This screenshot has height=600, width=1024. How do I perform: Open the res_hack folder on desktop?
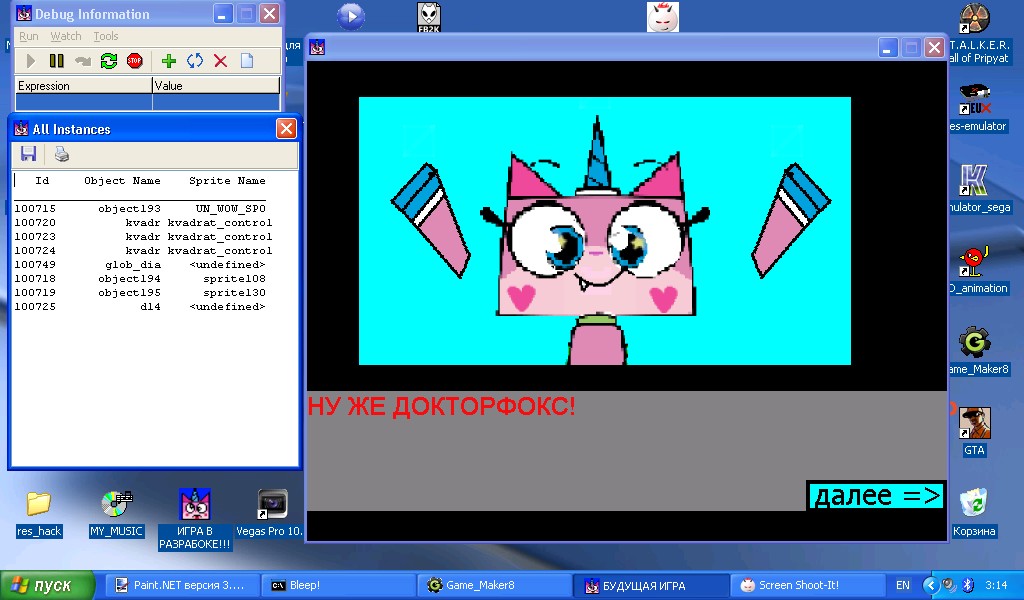(x=39, y=514)
